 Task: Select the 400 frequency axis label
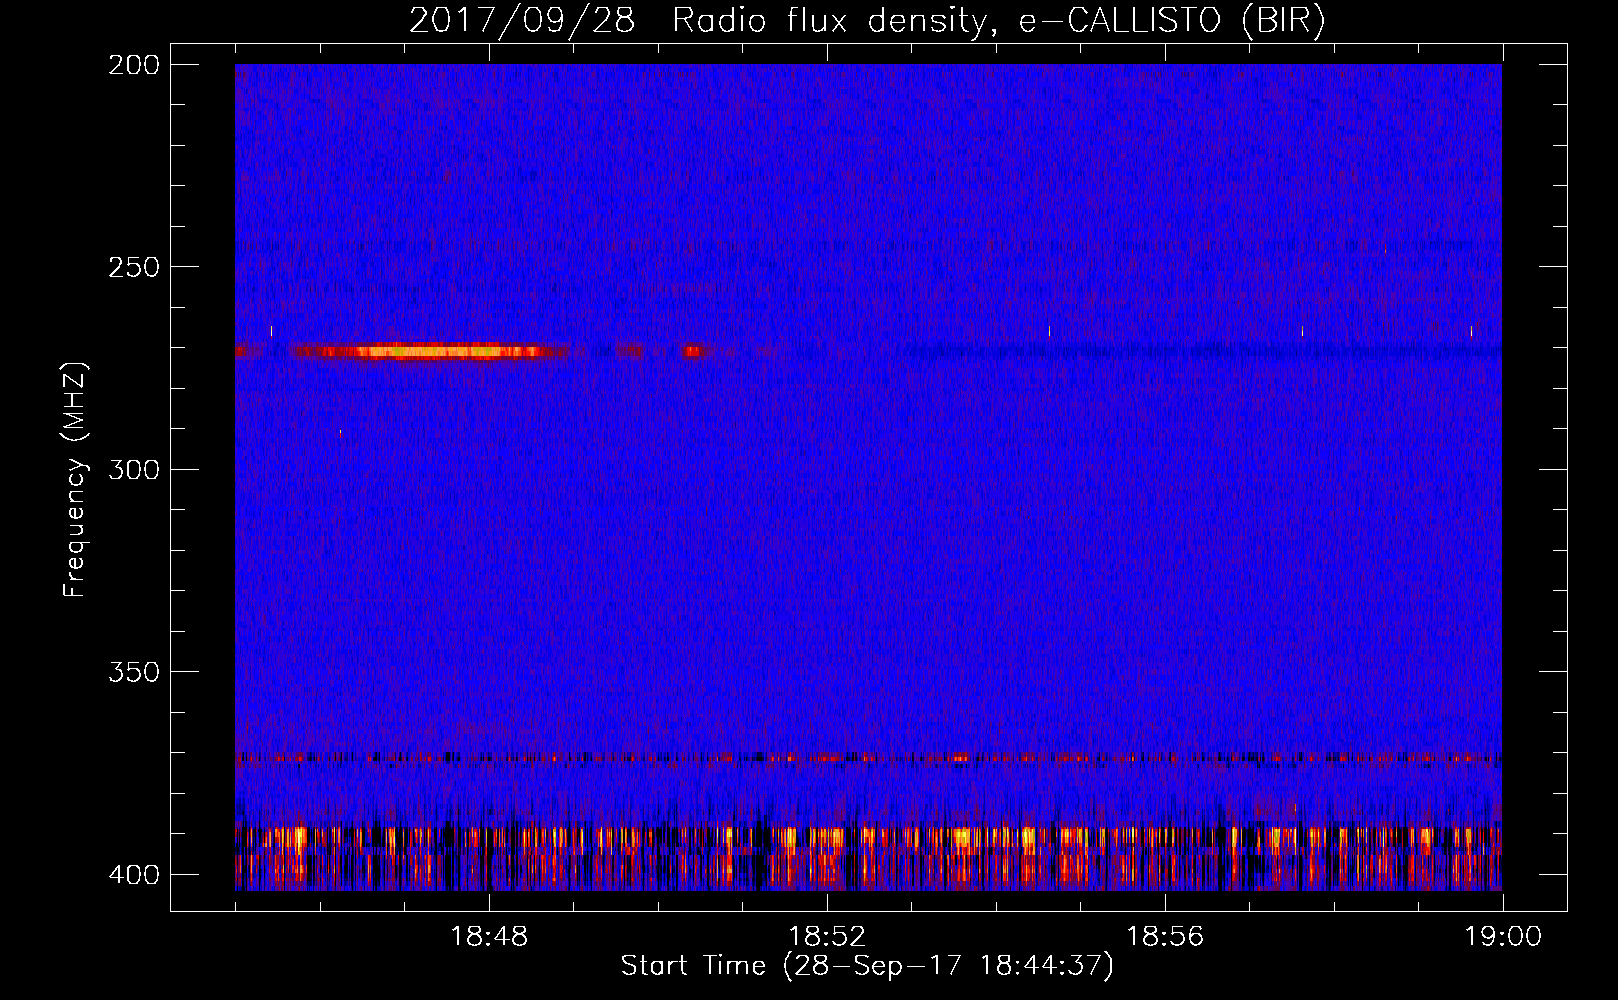click(133, 875)
